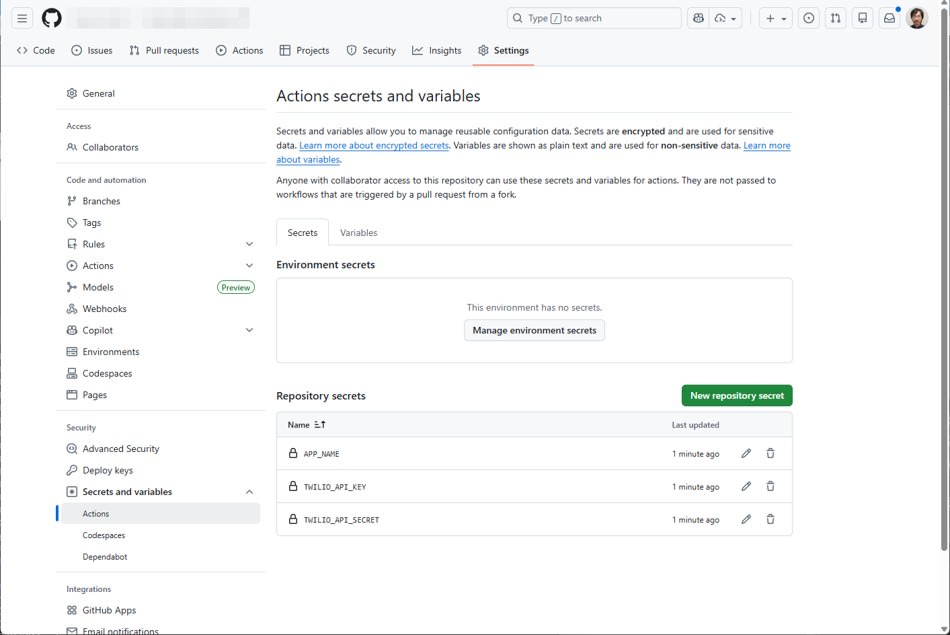Screen dimensions: 950x635
Task: Click New repository secret button
Action: 736,396
